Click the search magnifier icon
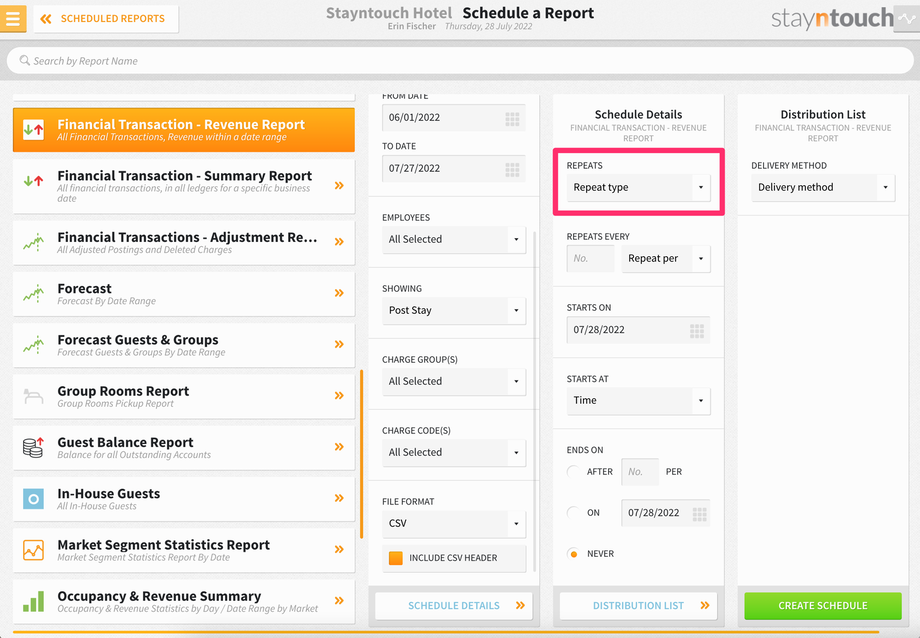The image size is (920, 638). coord(25,60)
